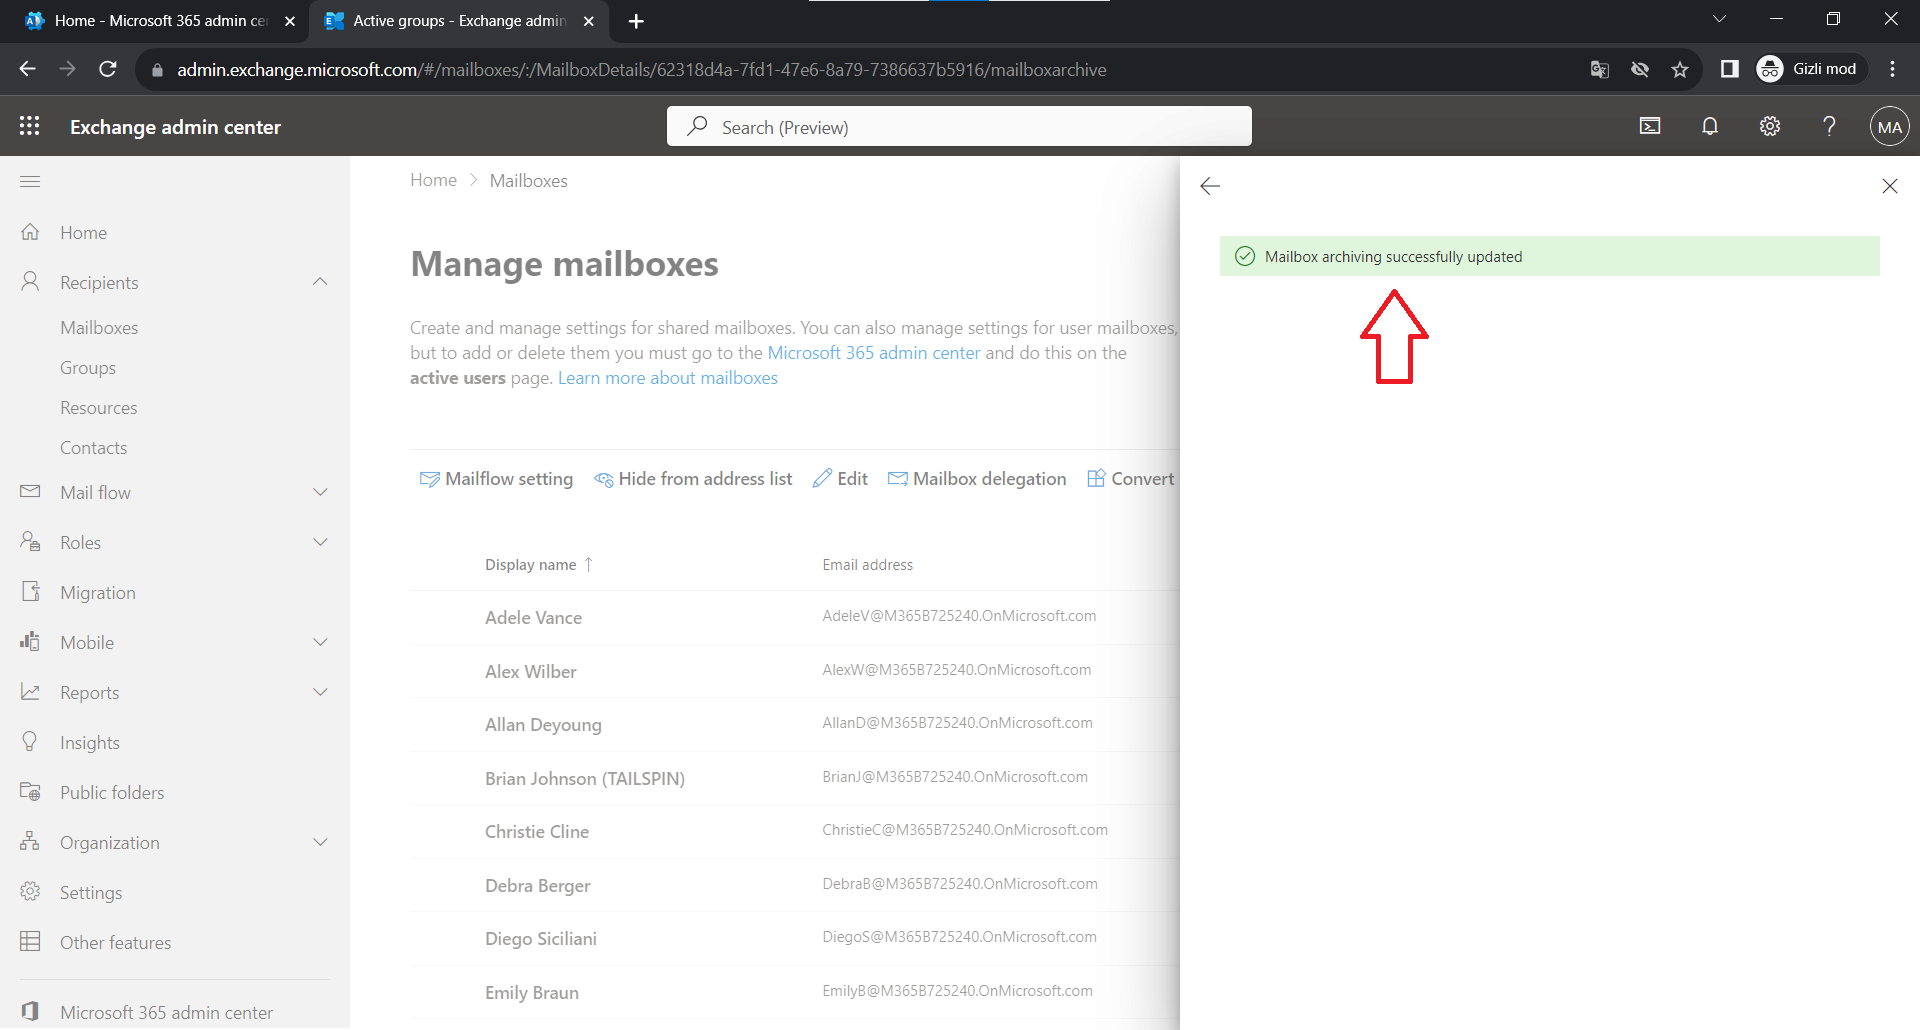Sort by Display name column header
1920x1030 pixels.
click(531, 565)
